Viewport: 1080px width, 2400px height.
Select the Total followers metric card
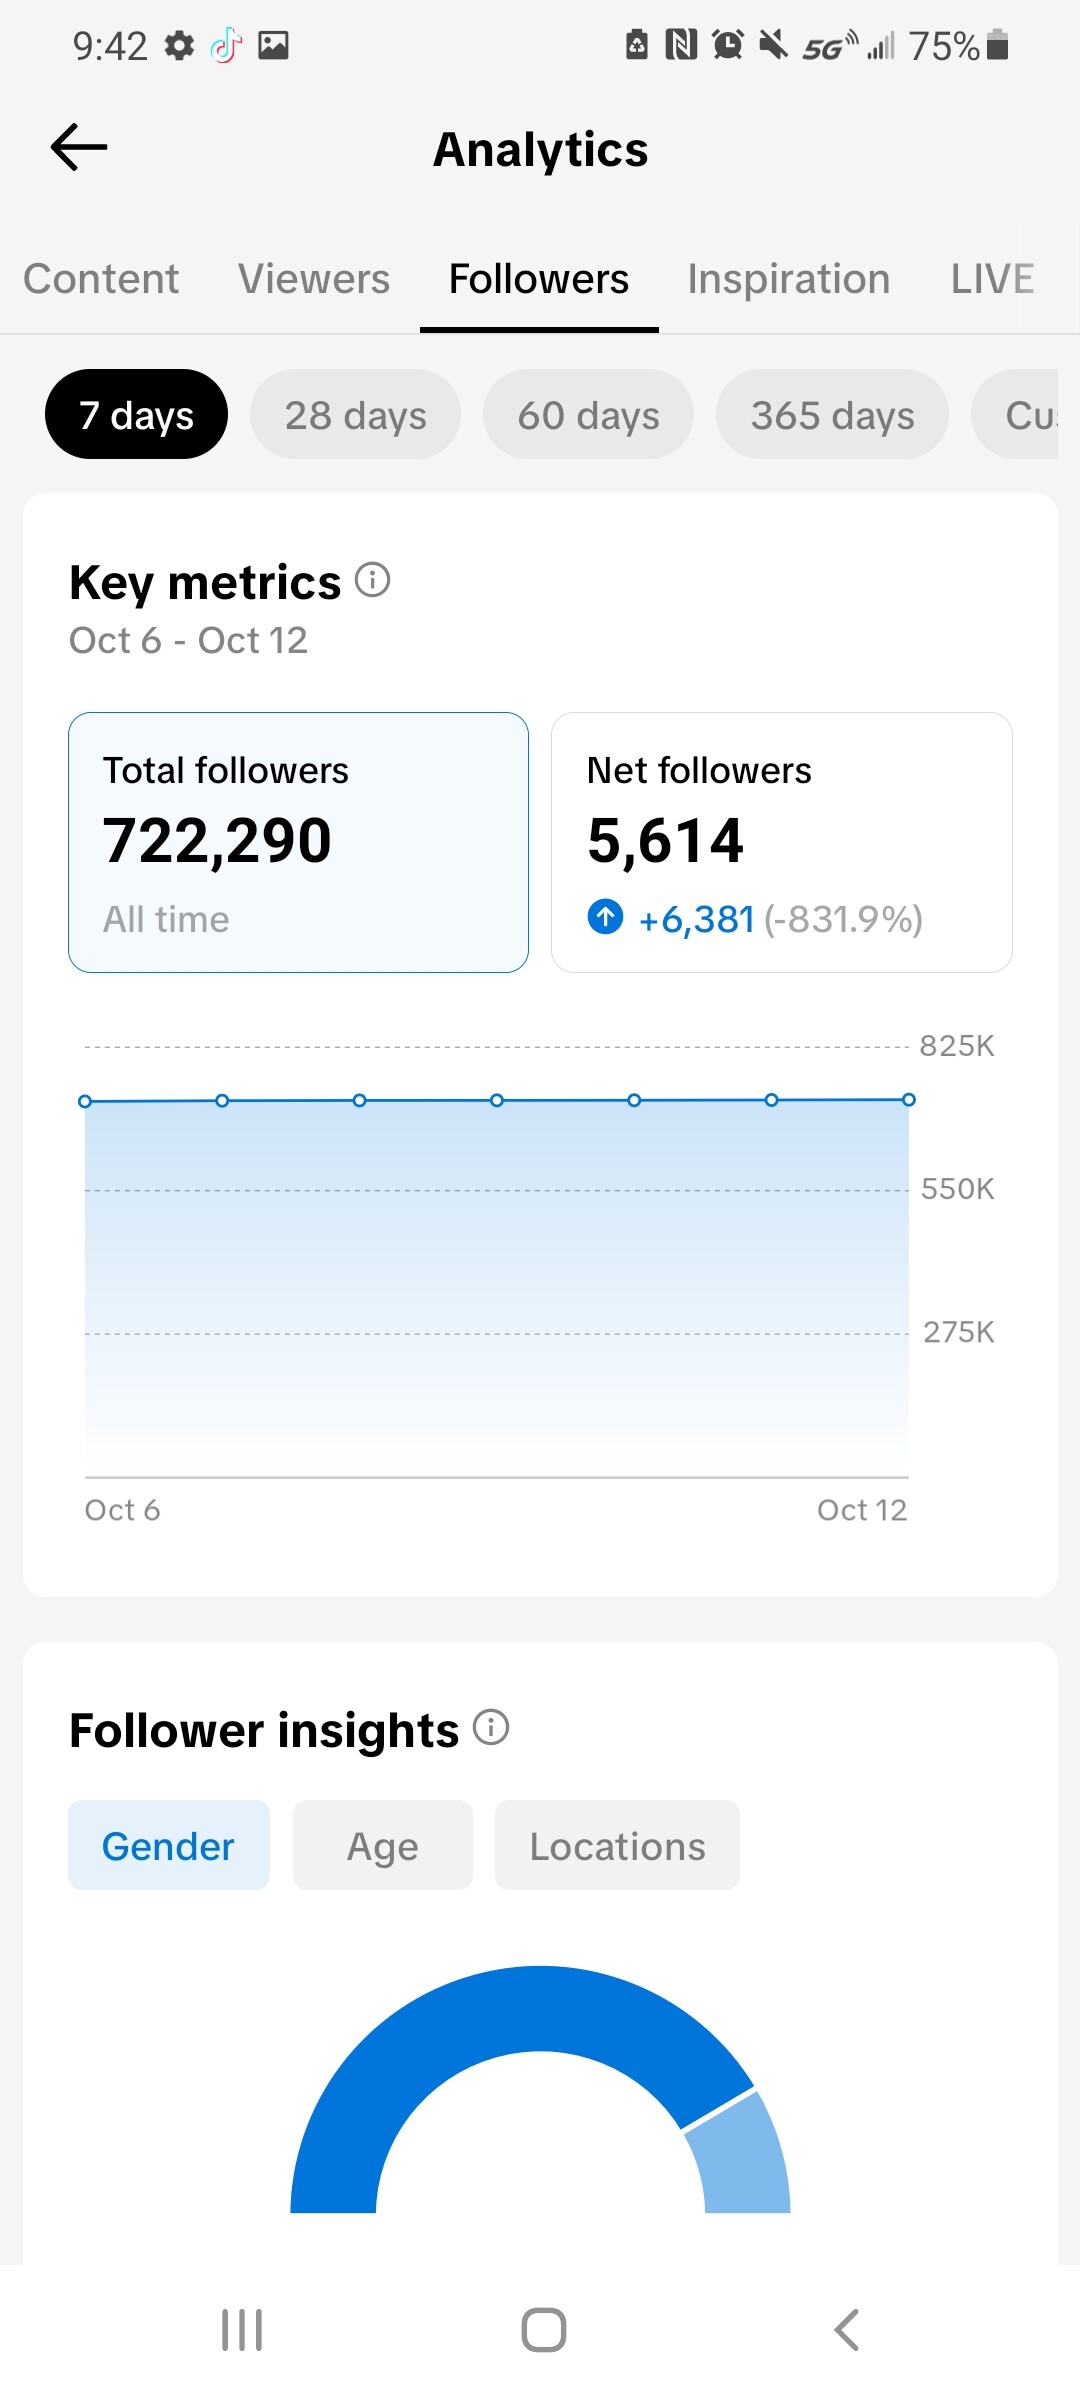click(x=298, y=842)
